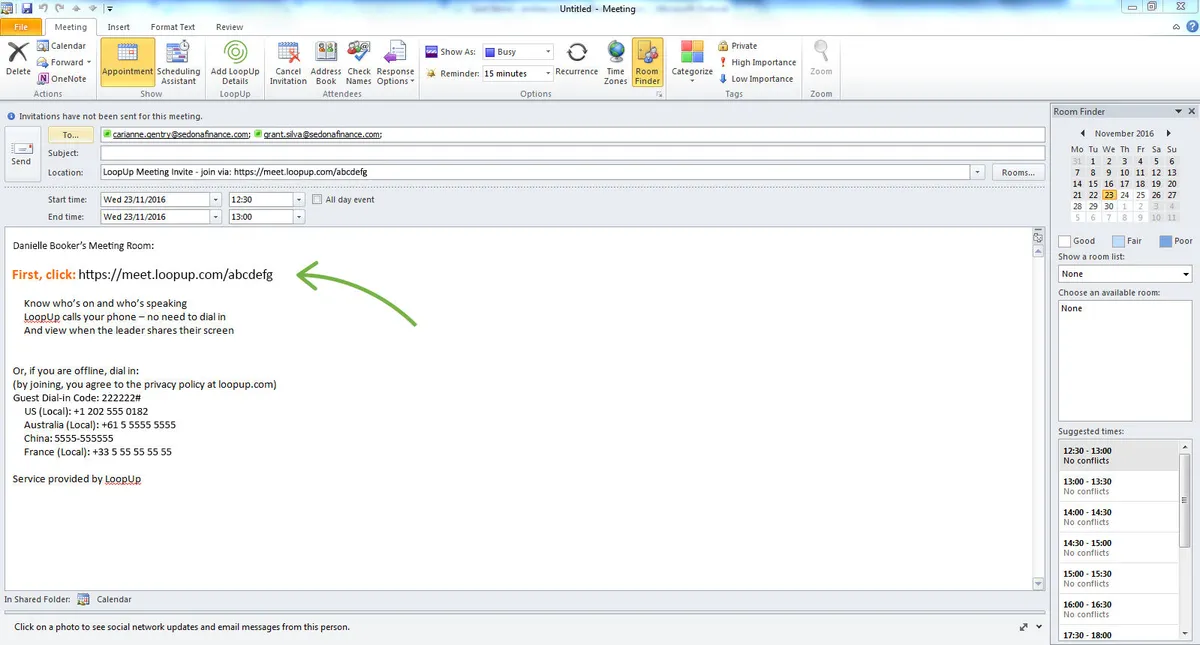Switch to the Meeting tab
The image size is (1200, 645).
70,27
